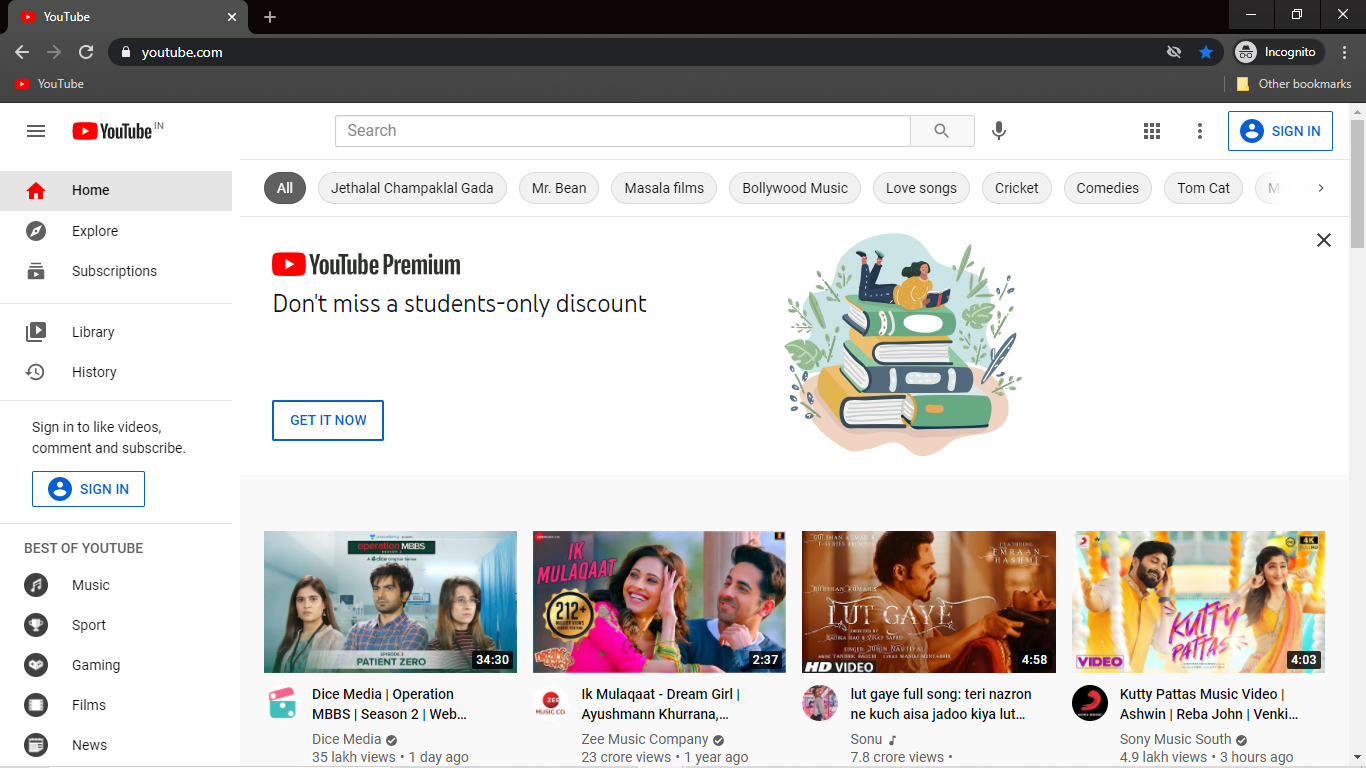Screen dimensions: 1366x768
Task: Dismiss the YouTube Premium banner
Action: [x=1324, y=240]
